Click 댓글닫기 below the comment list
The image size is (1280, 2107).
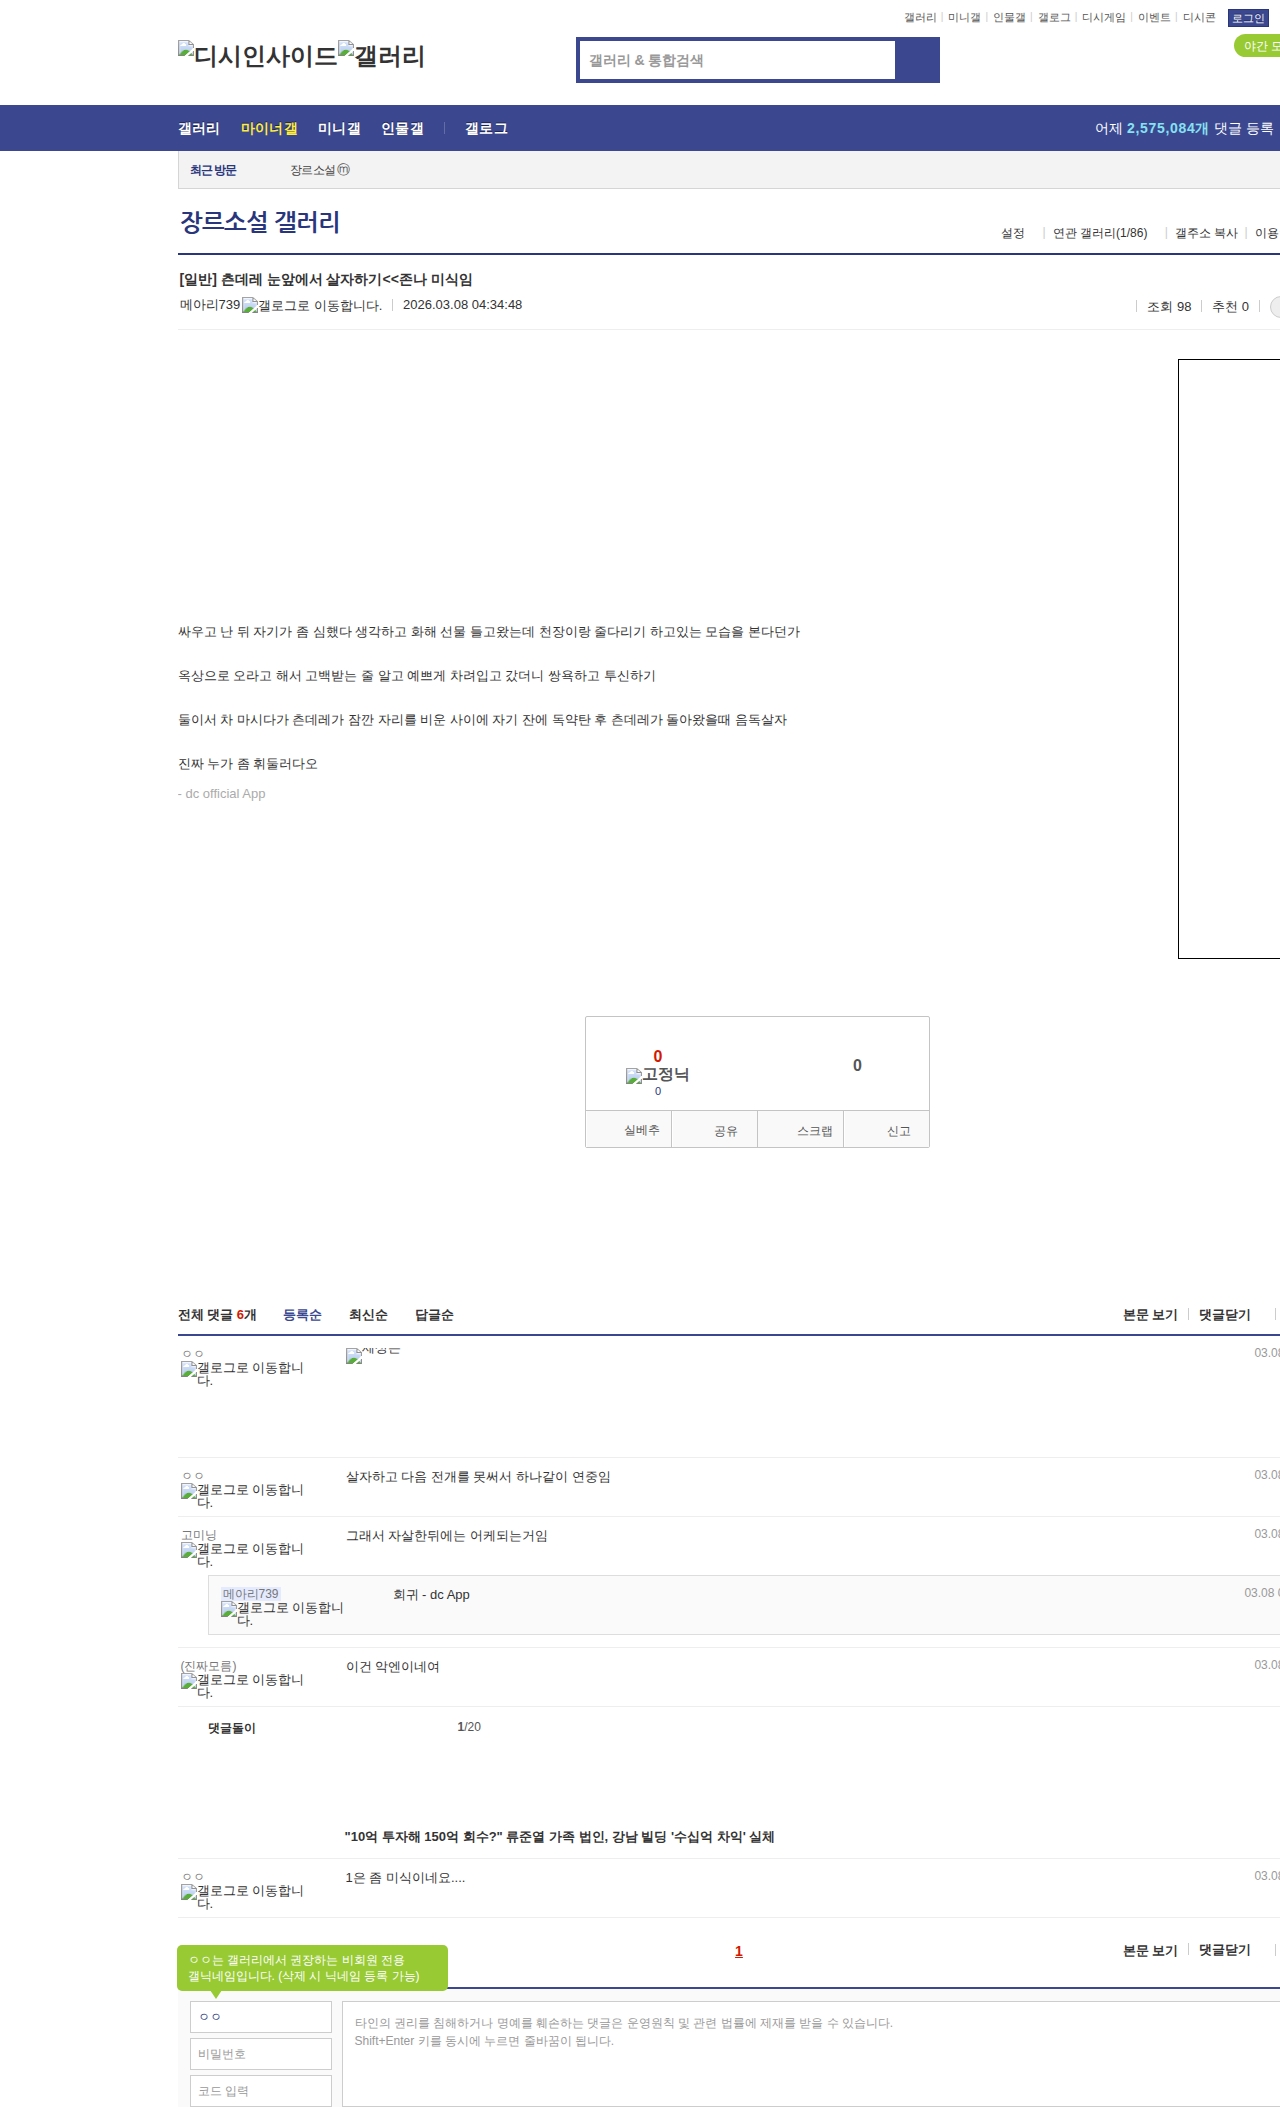click(x=1225, y=1950)
